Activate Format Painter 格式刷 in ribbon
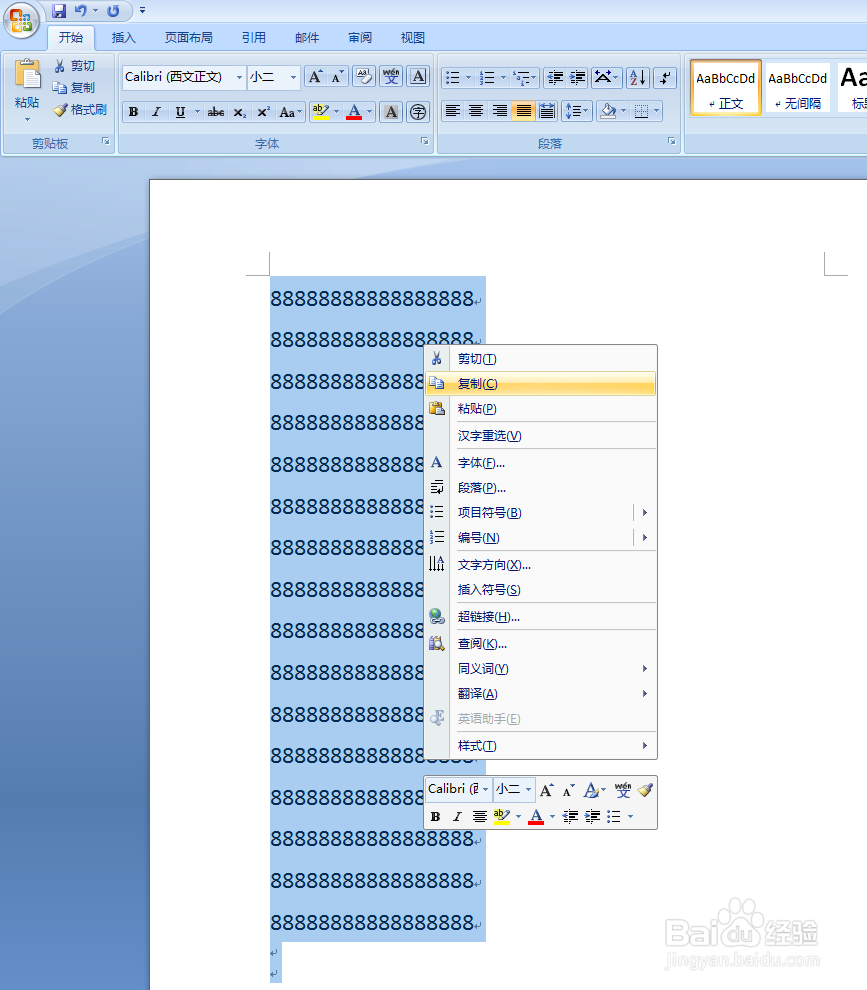867x990 pixels. tap(80, 110)
